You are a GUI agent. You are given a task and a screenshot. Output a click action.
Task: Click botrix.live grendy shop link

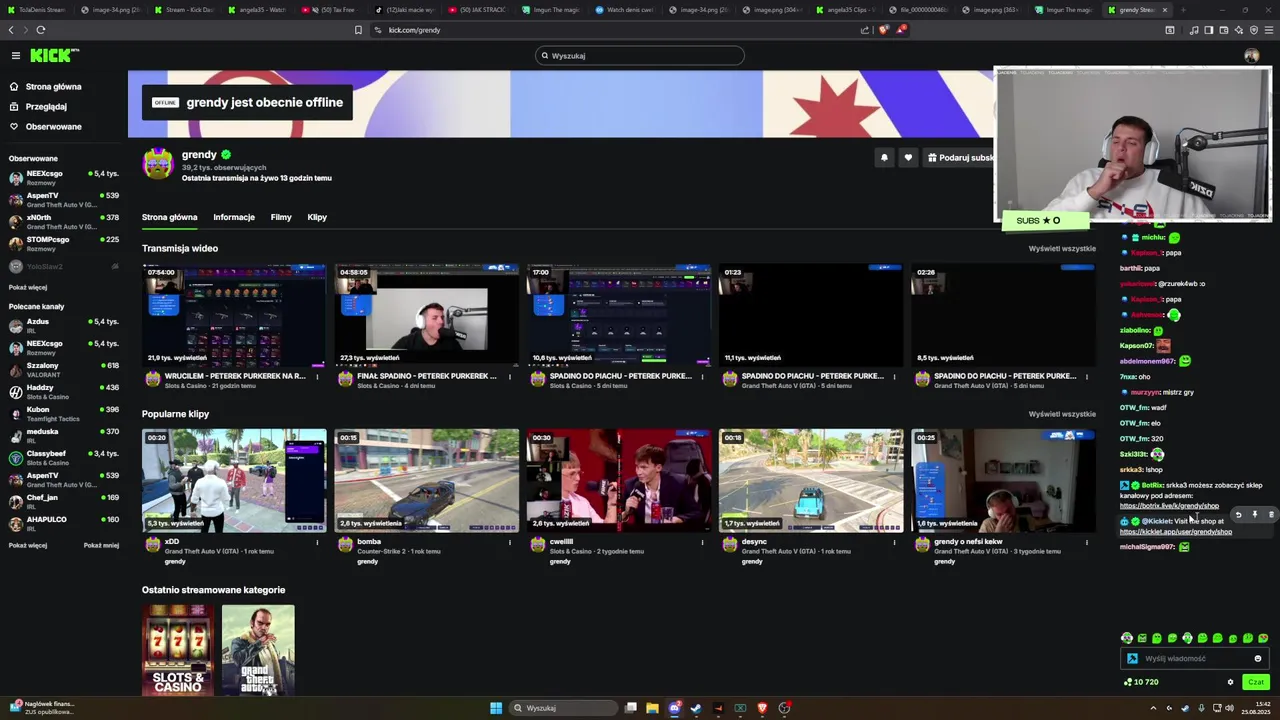[1169, 506]
